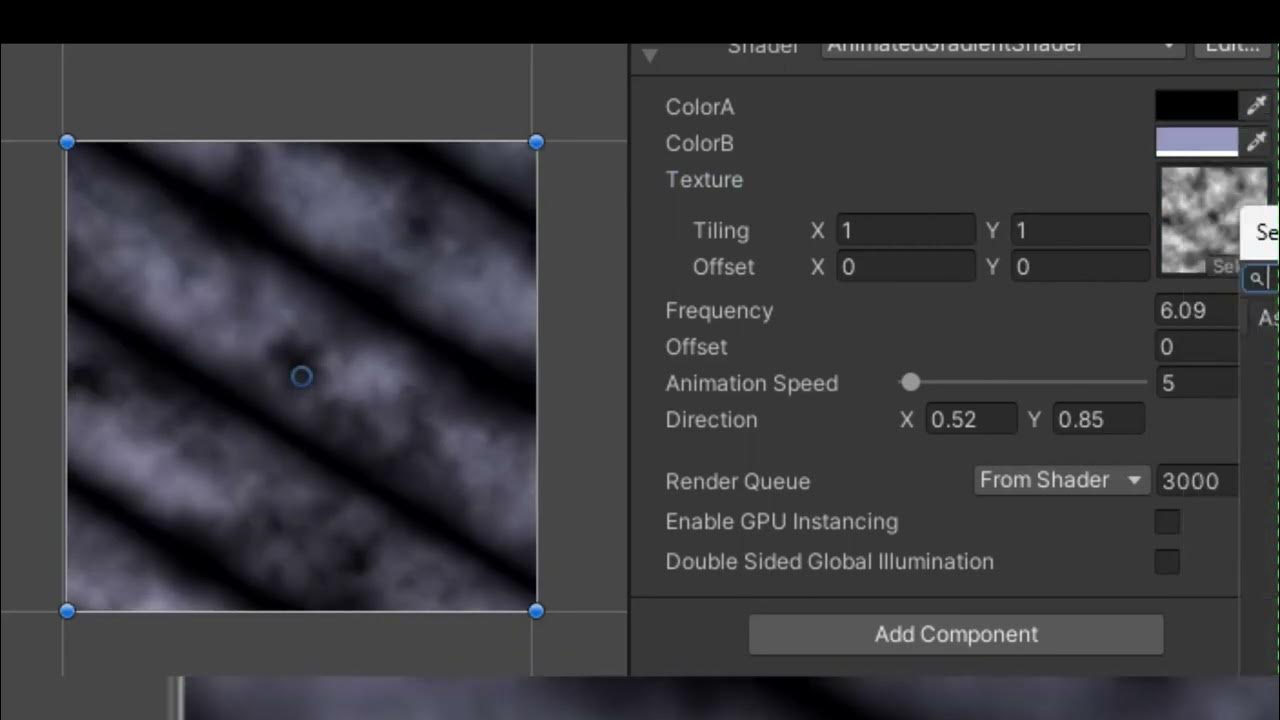The image size is (1280, 720).
Task: Toggle Double Sided Global Illumination checkbox
Action: (x=1167, y=562)
